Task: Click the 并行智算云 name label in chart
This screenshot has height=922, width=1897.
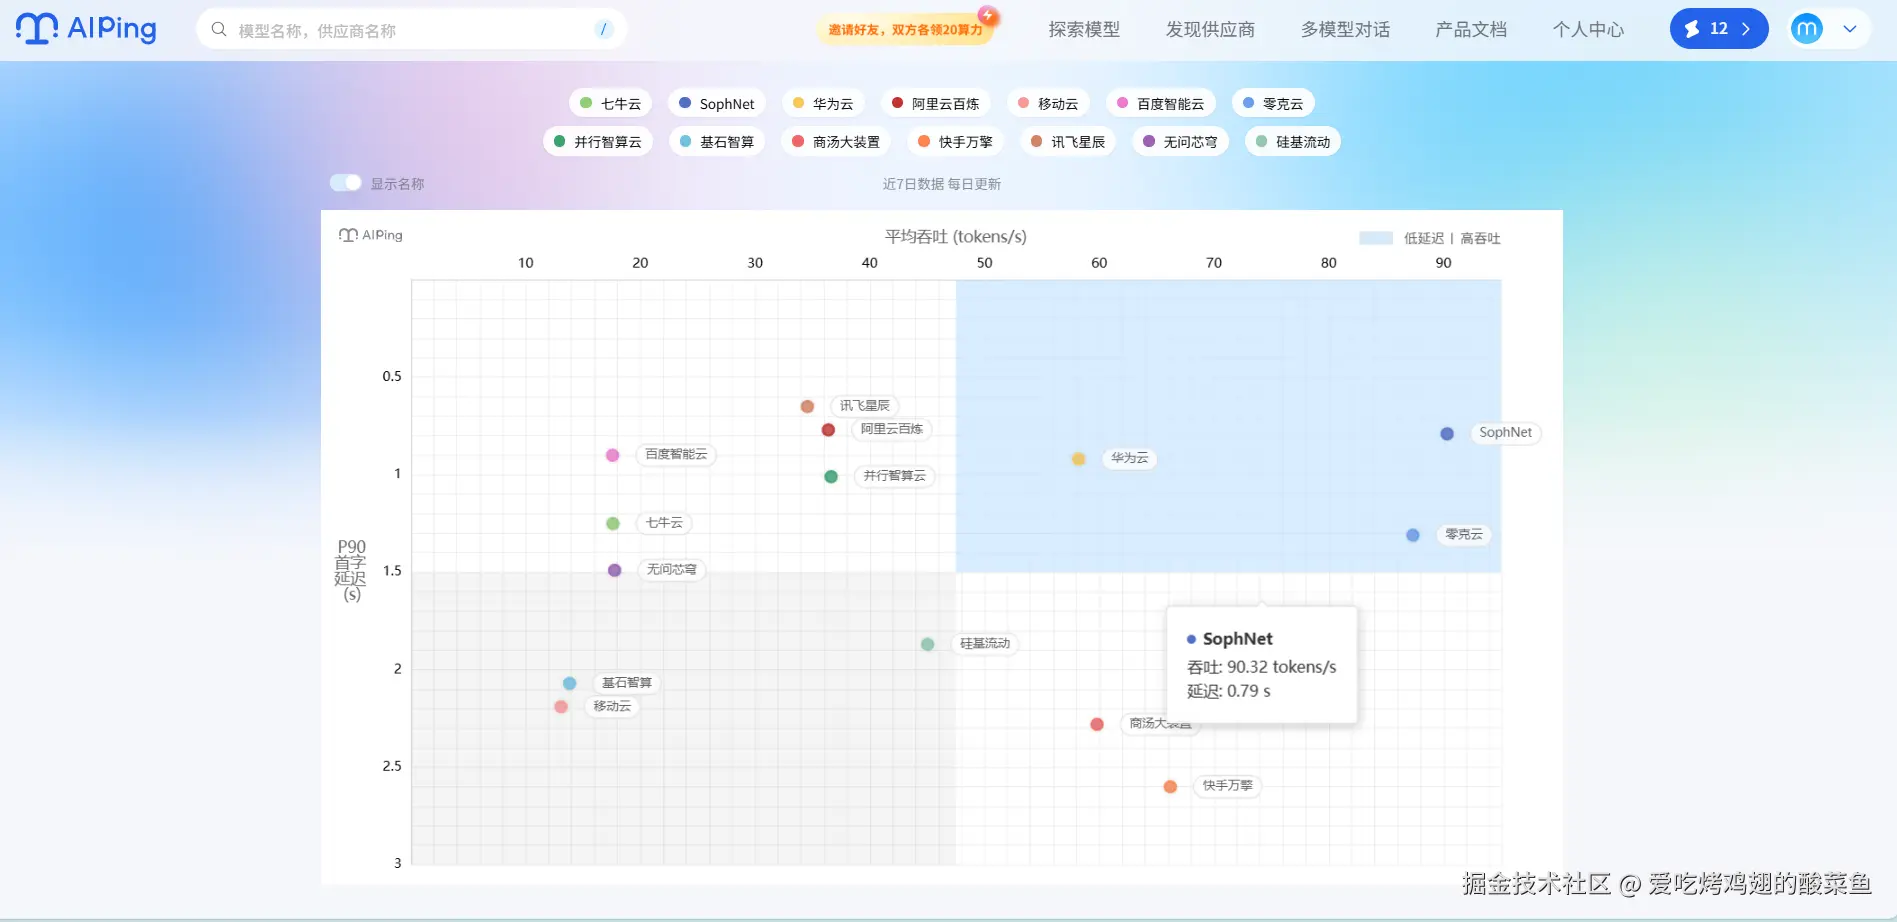Action: coord(894,476)
